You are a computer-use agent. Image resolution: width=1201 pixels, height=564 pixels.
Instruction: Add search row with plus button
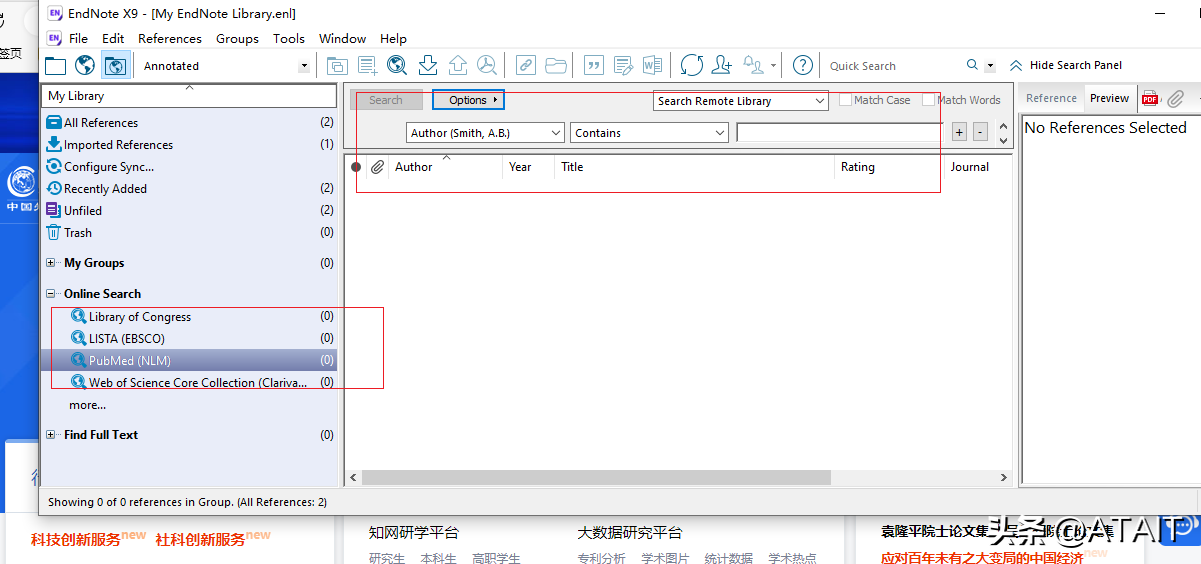point(959,132)
